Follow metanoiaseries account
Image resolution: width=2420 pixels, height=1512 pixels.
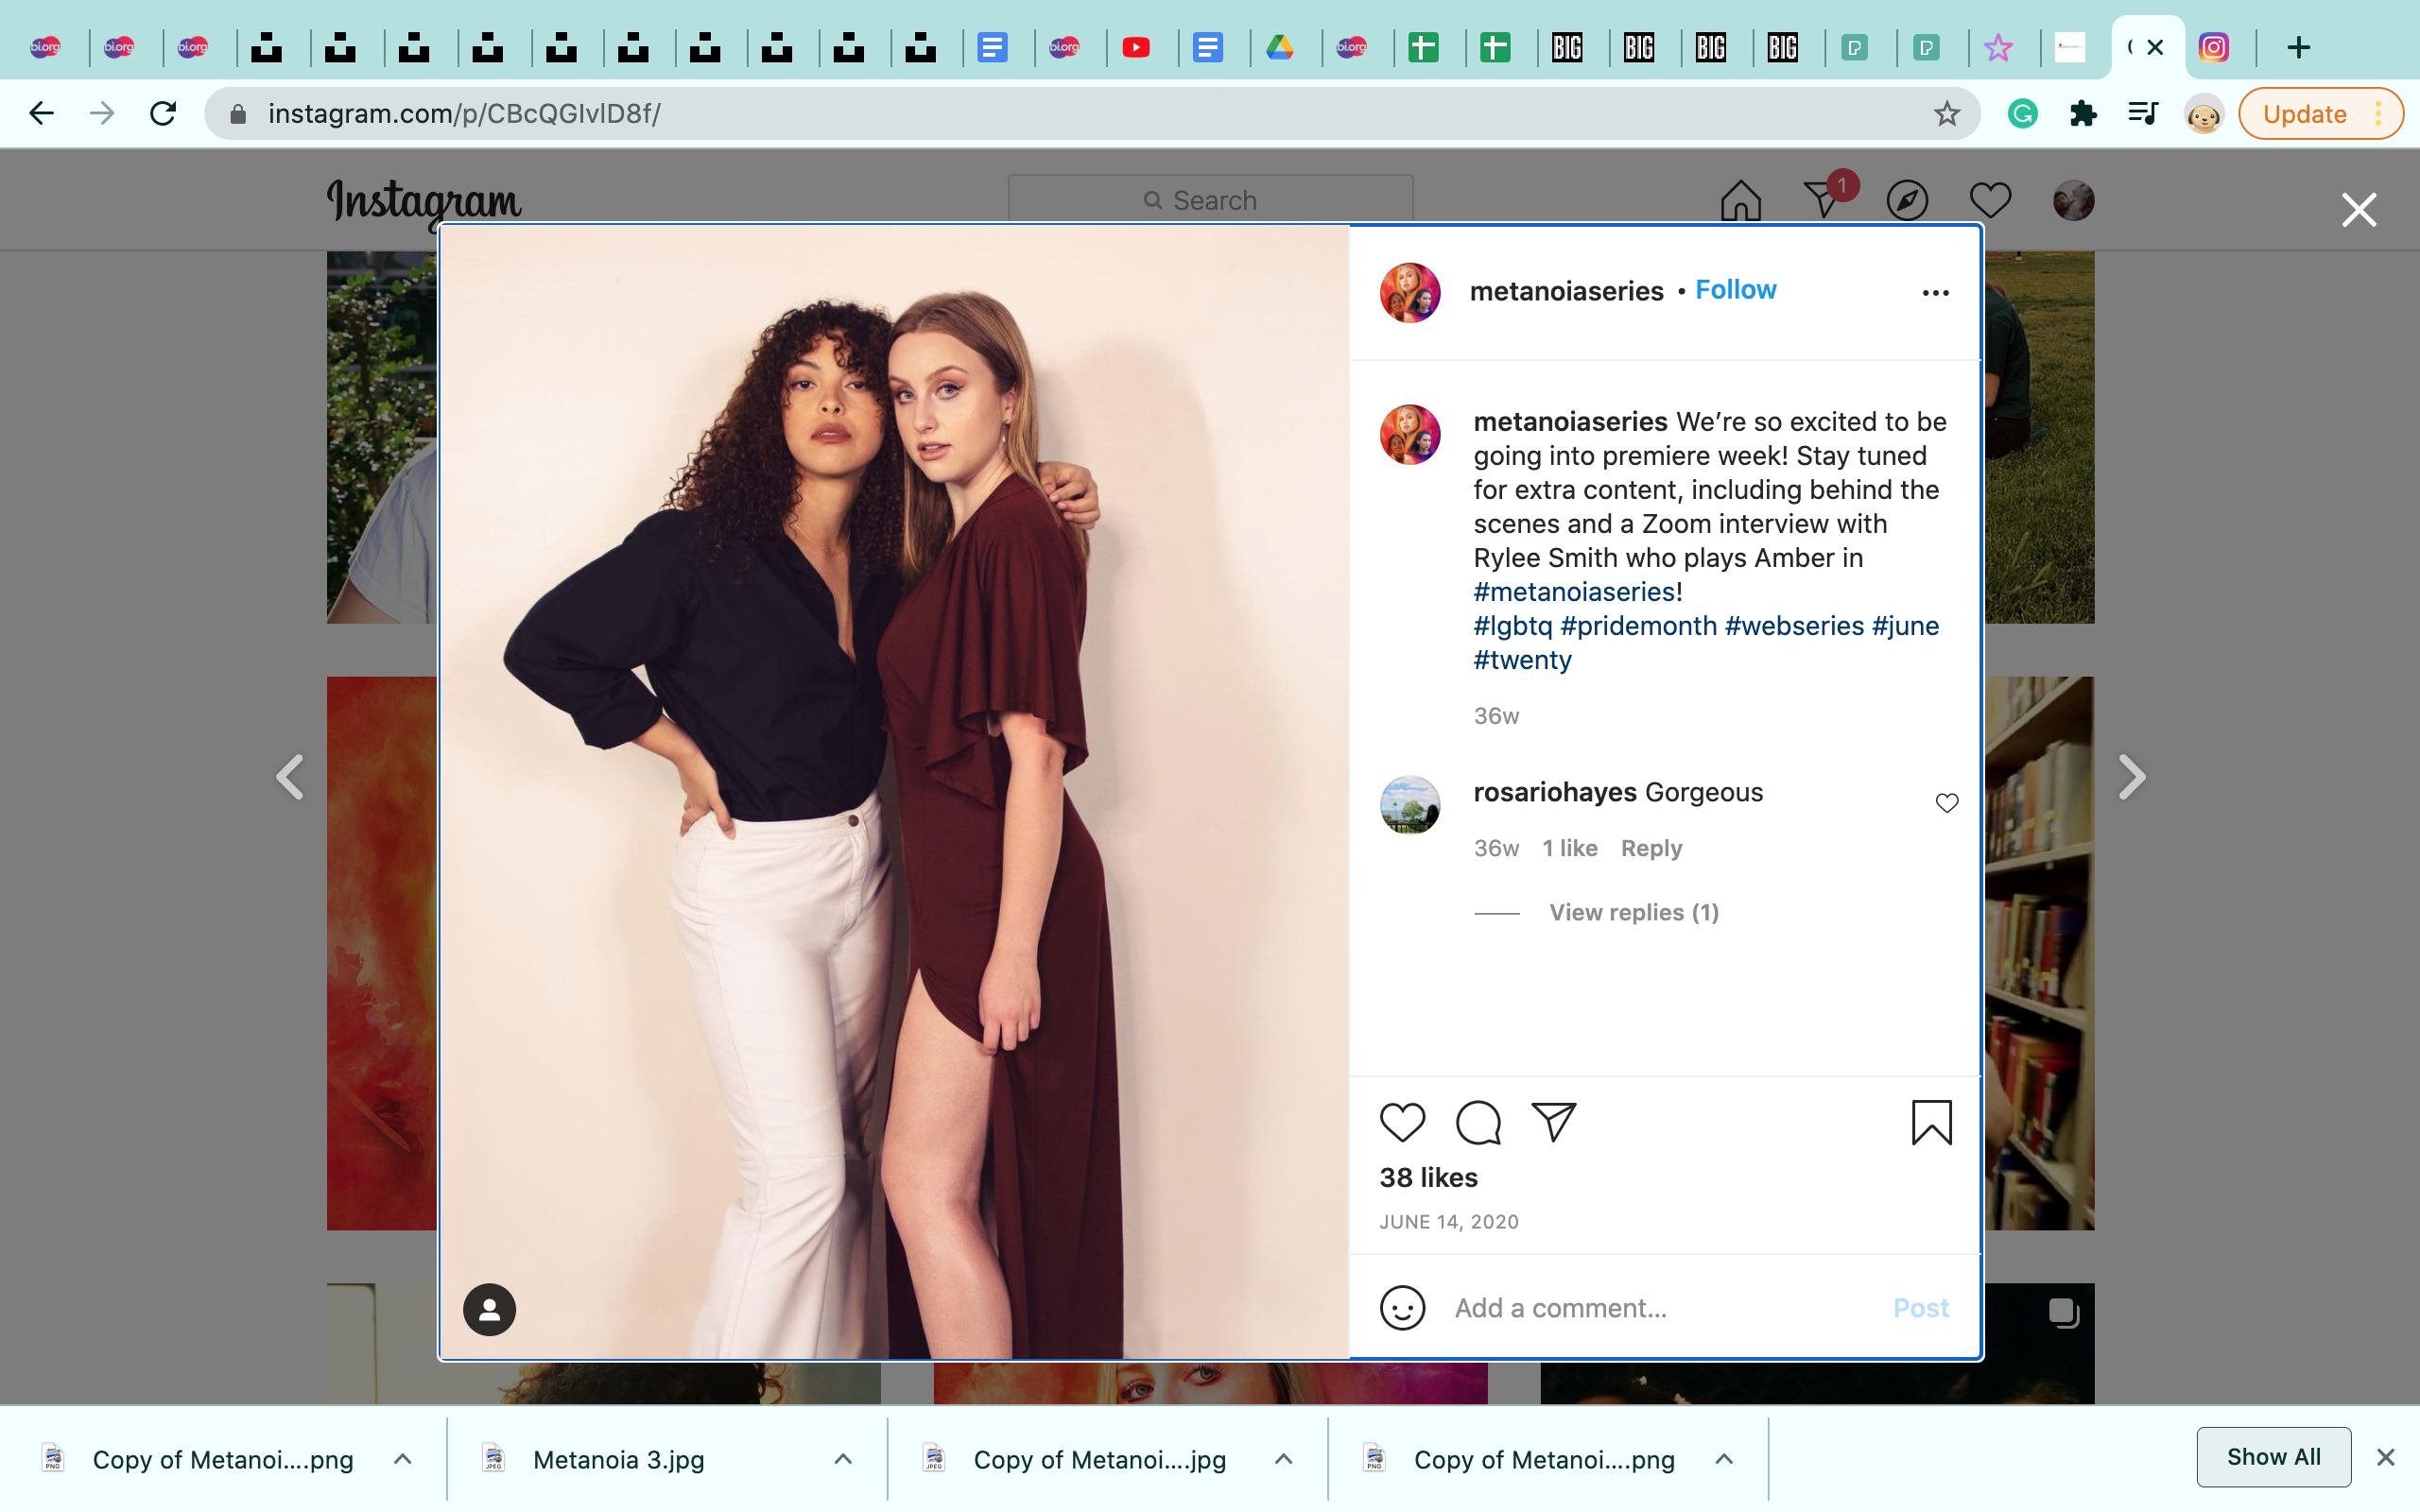point(1735,290)
